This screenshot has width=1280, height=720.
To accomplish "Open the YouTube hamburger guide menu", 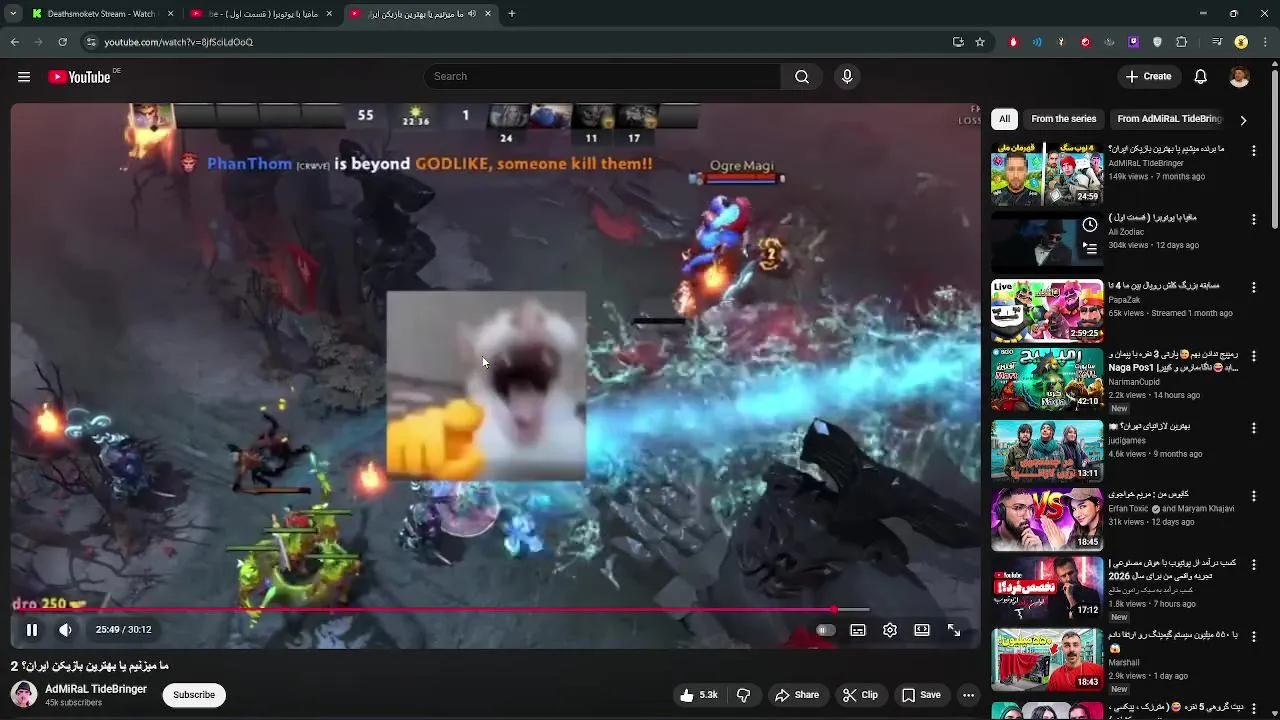I will point(24,76).
